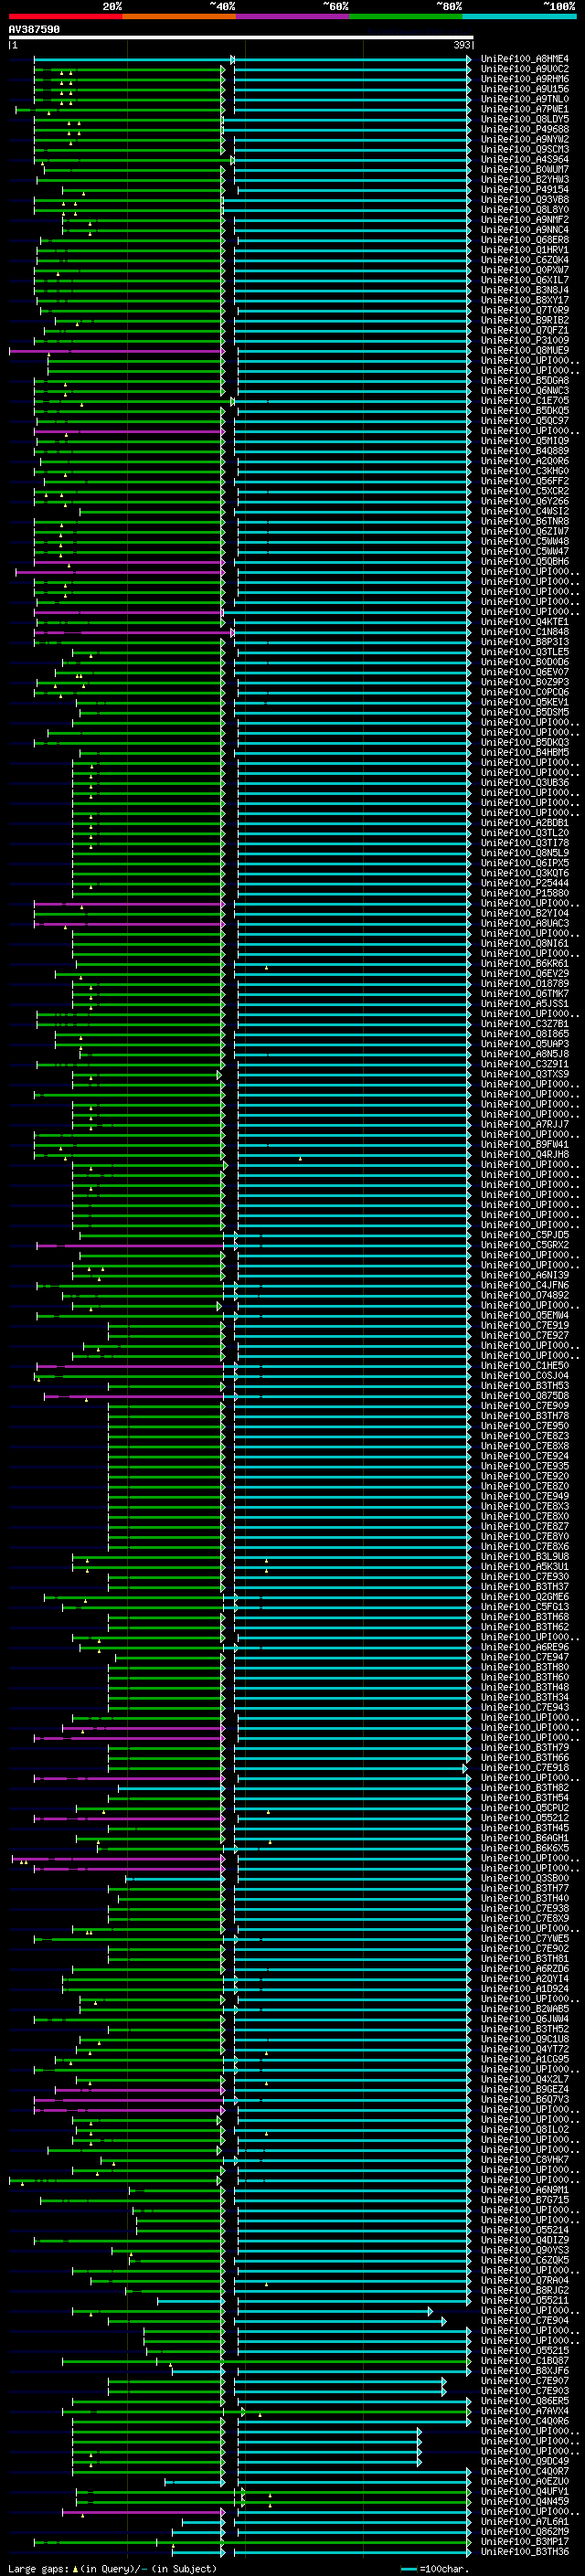585x2576 pixels.
Task: Open hit UniRef100_A8HME4
Action: [x=525, y=59]
